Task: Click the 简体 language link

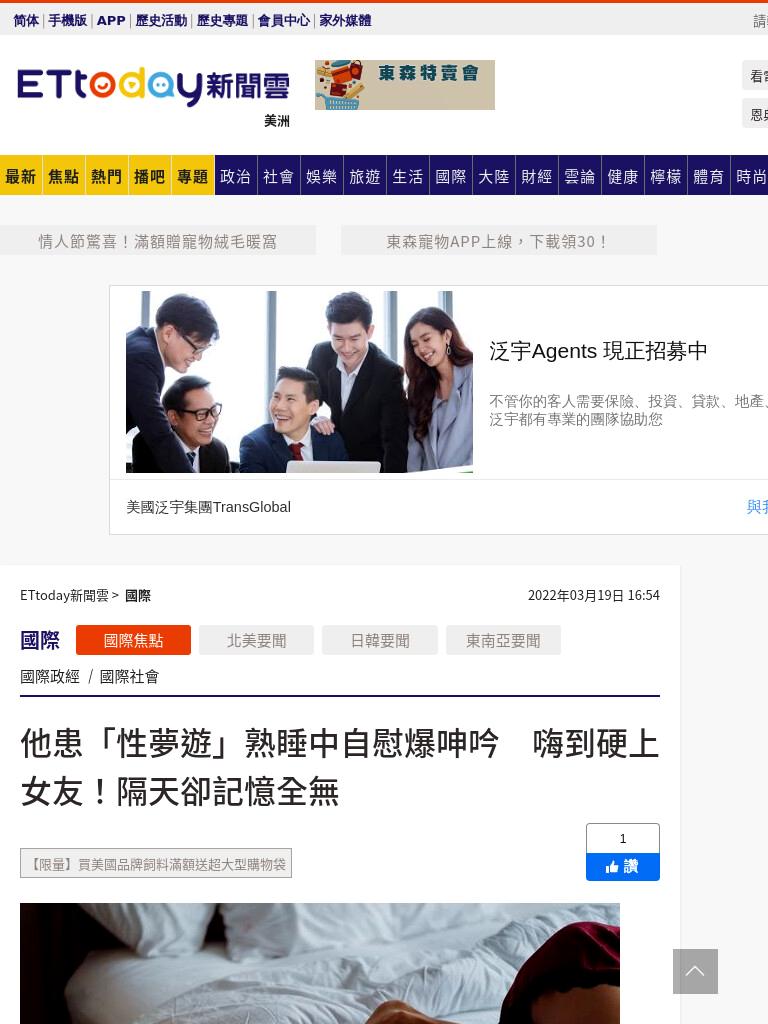Action: pos(26,20)
